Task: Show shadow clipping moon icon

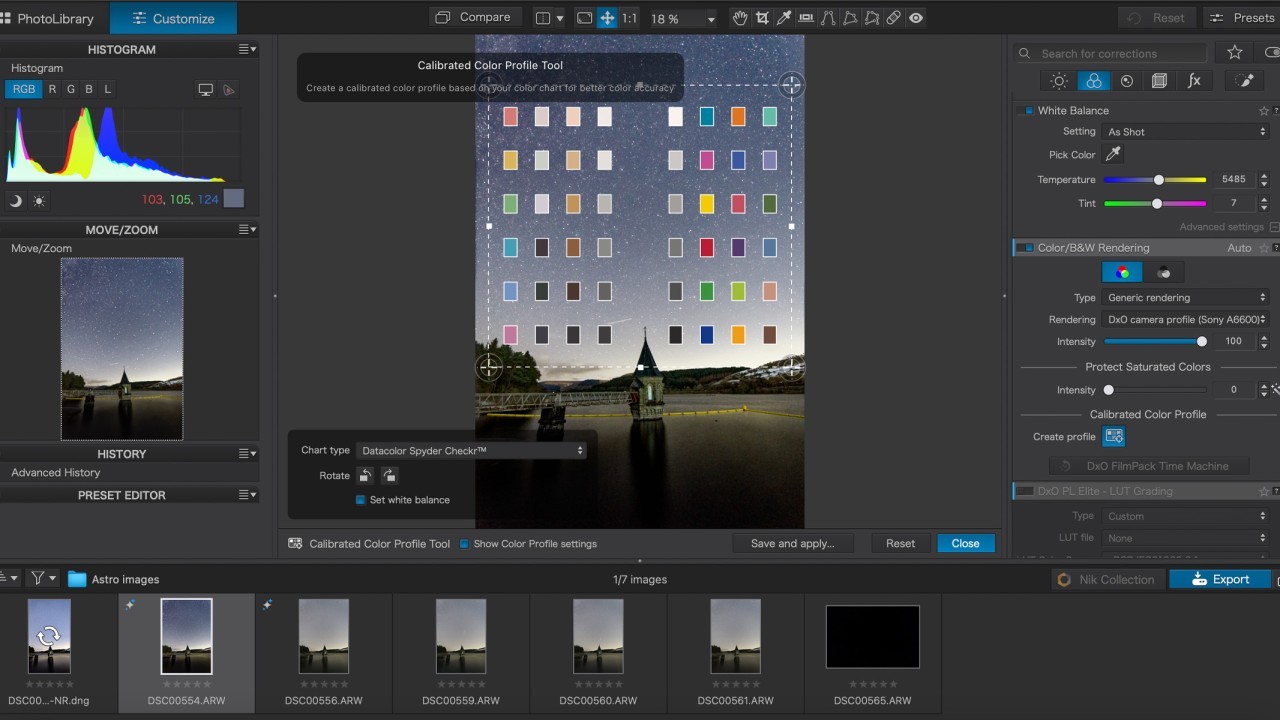Action: 16,200
